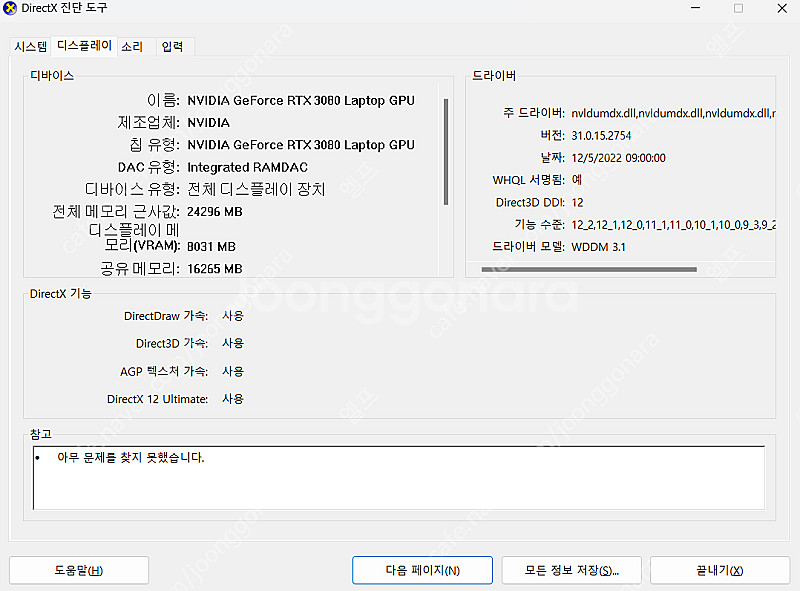This screenshot has height=591, width=800.
Task: Click chip type value RTX 3080 Laptop GPU
Action: (x=301, y=145)
